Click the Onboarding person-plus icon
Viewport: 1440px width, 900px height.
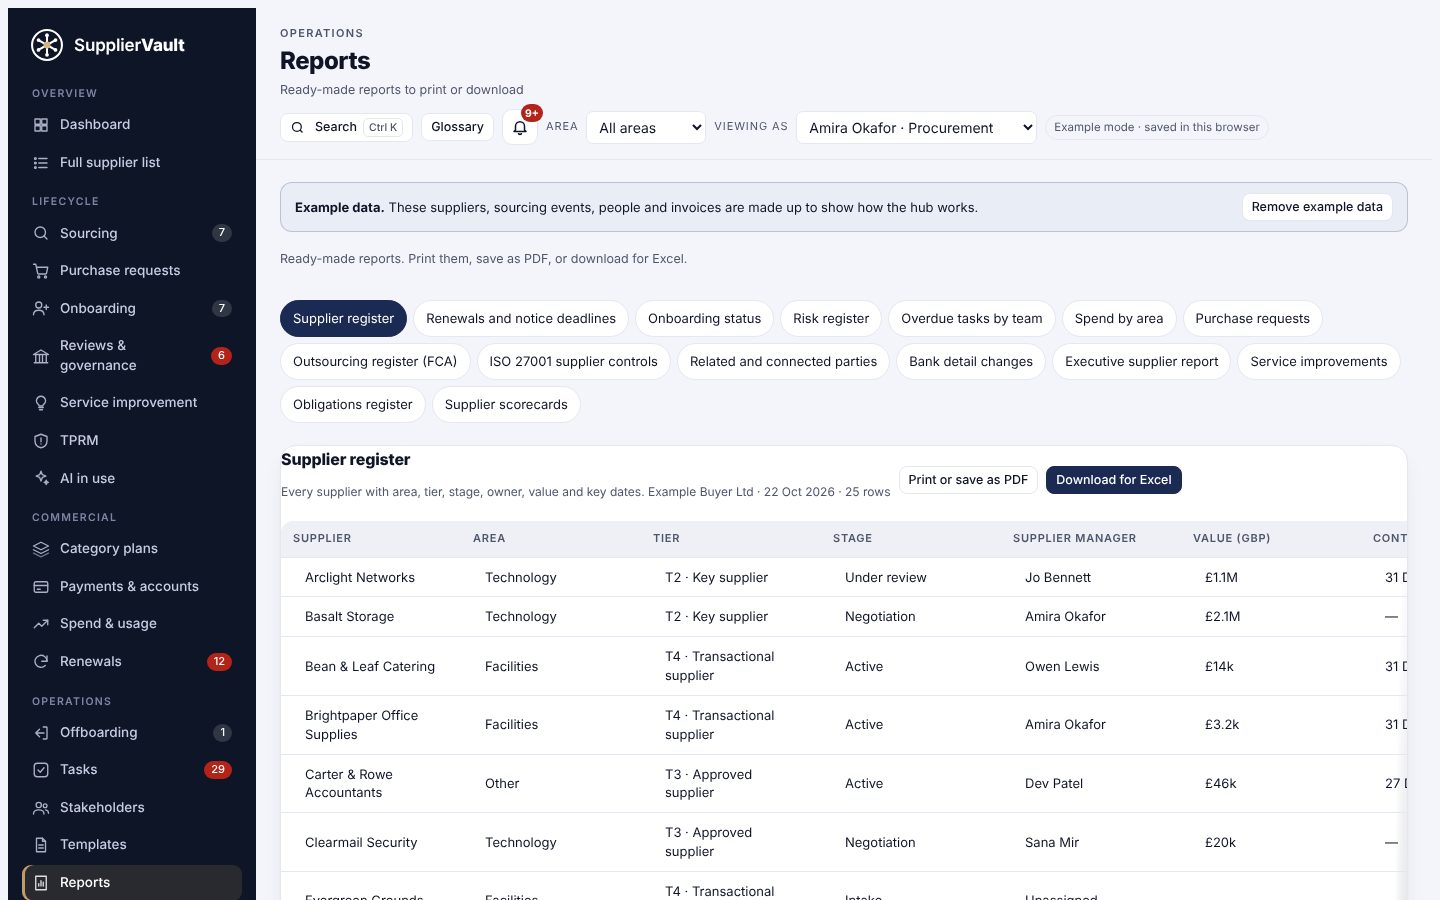tap(41, 309)
